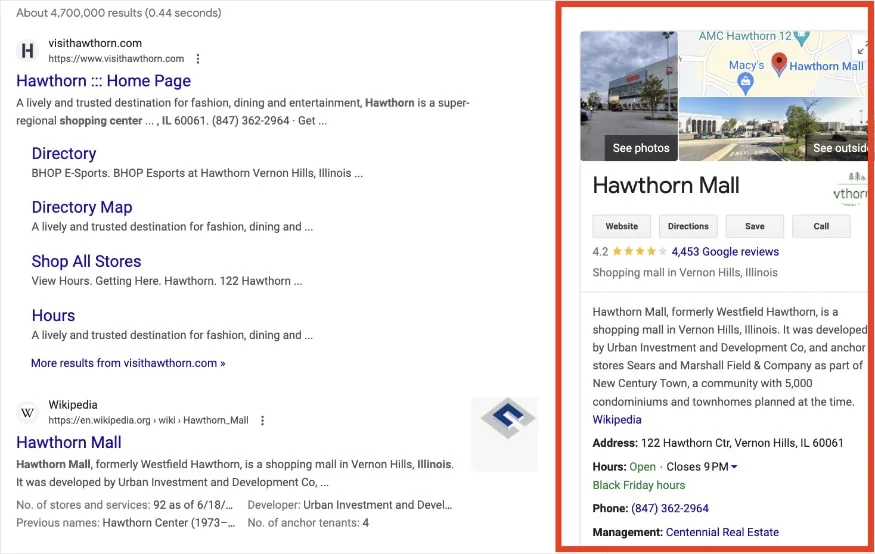Open the Shop All Stores sitelink
This screenshot has height=554, width=875.
(x=86, y=261)
